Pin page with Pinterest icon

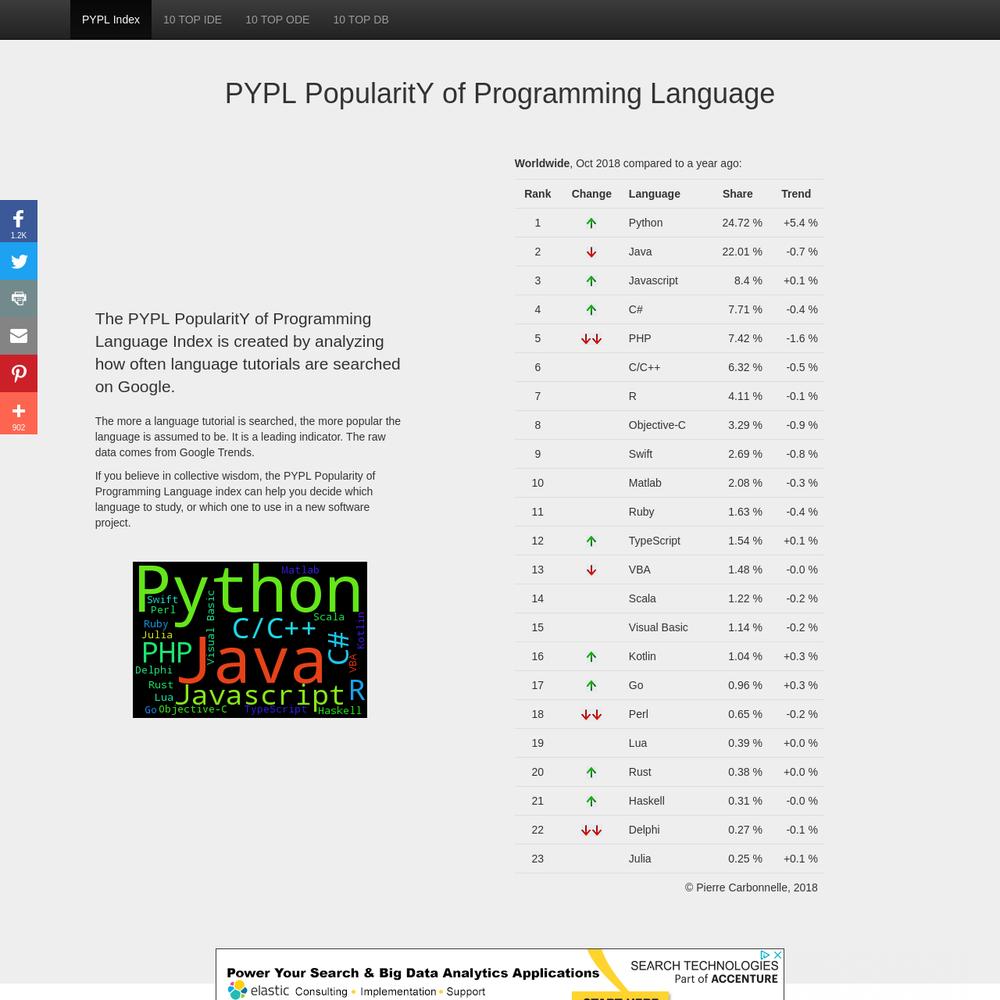(18, 373)
